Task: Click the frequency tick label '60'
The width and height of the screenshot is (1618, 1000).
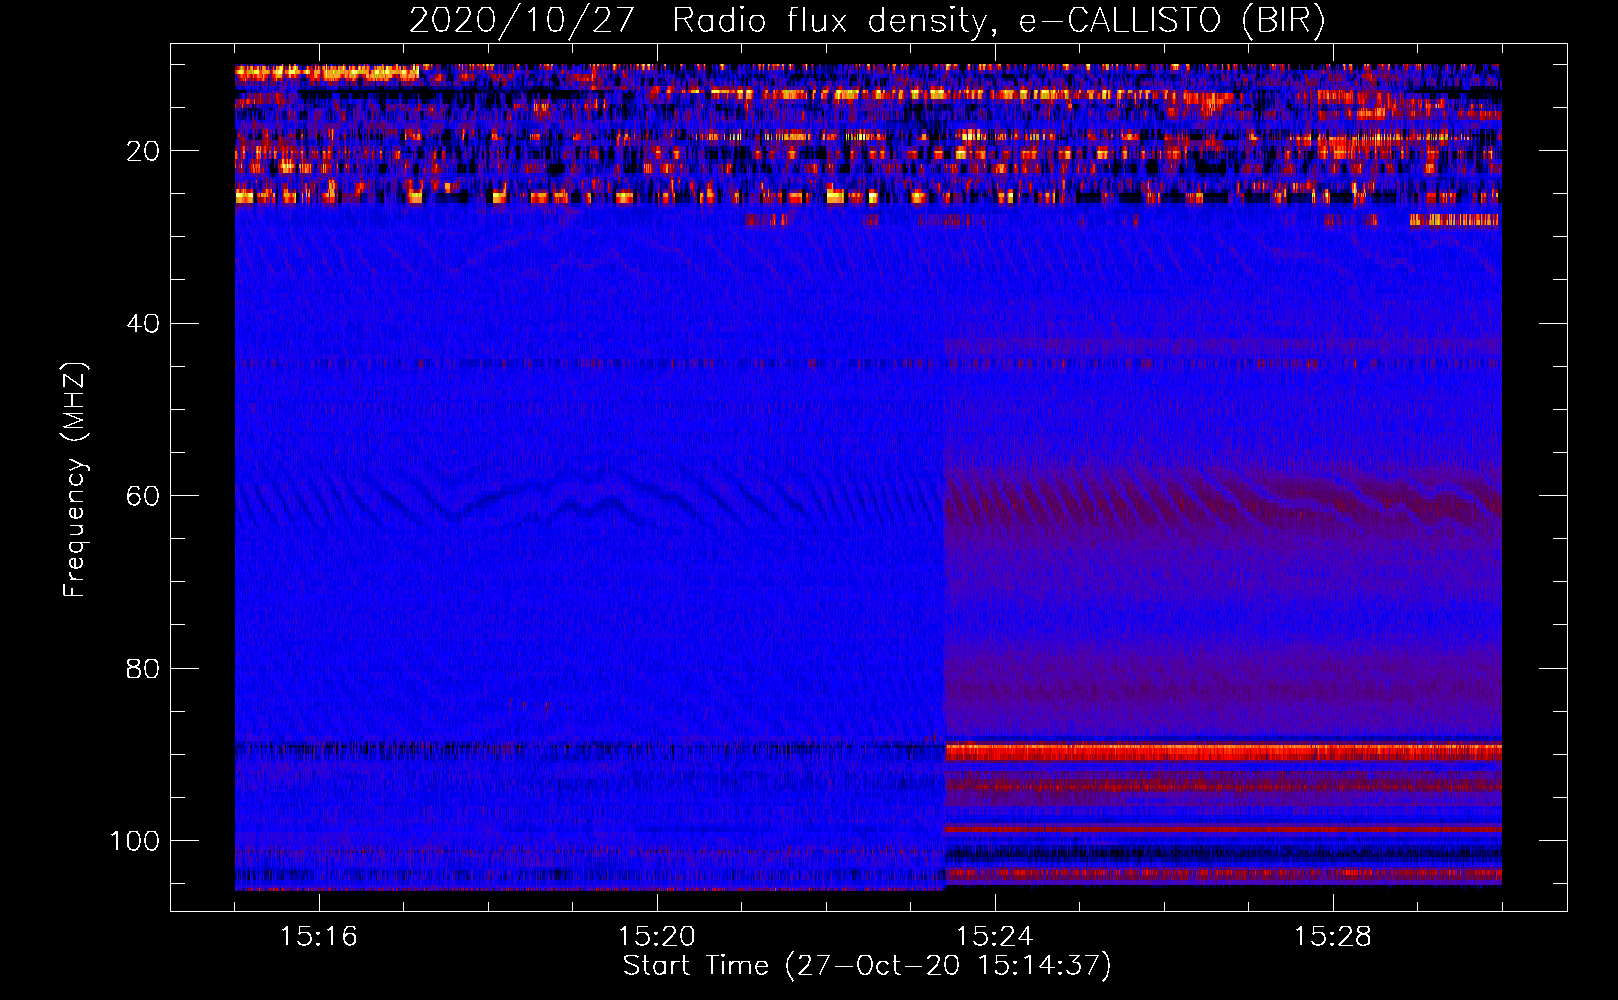Action: 144,496
